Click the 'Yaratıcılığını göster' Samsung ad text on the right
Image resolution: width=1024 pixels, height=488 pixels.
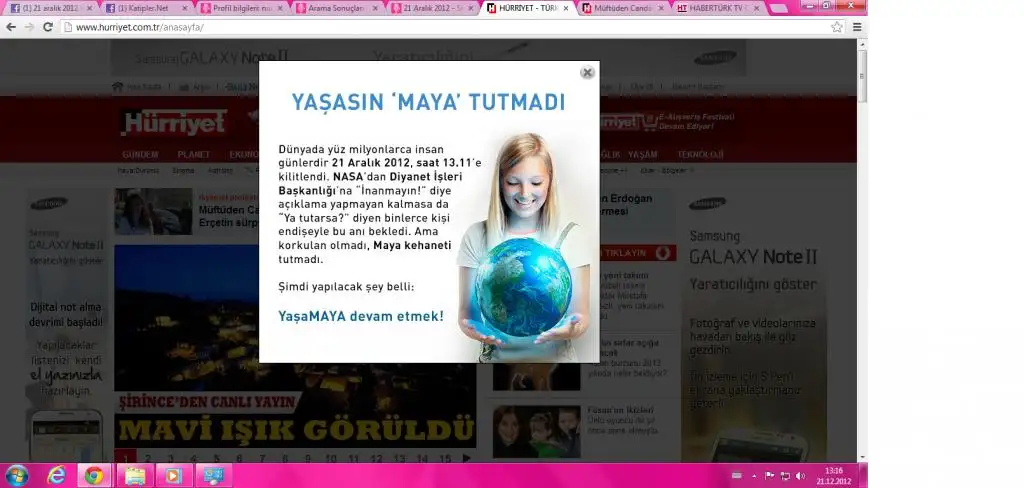click(753, 284)
